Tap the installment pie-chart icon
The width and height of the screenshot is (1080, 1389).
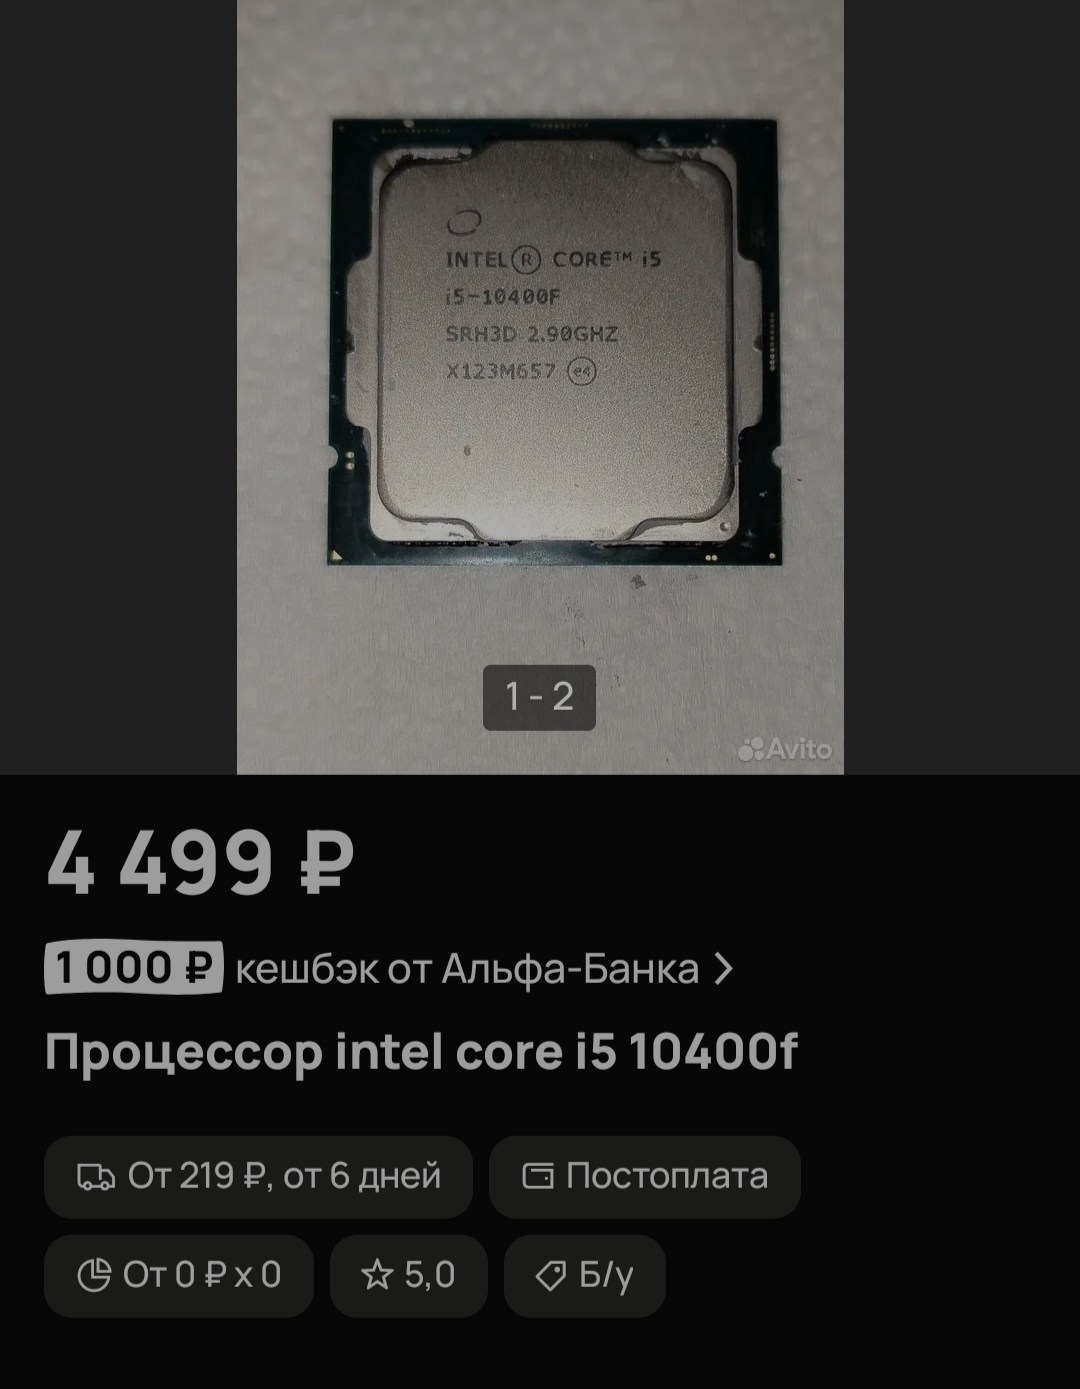[94, 1275]
